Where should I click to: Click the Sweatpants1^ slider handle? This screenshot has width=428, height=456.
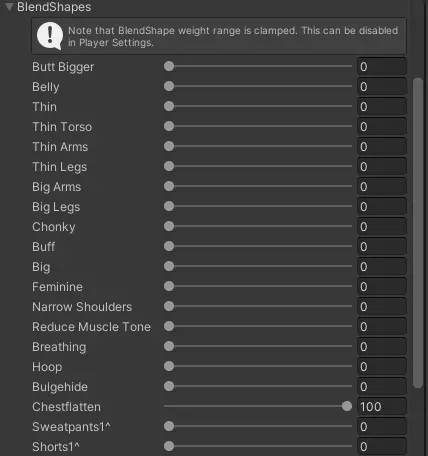point(169,426)
